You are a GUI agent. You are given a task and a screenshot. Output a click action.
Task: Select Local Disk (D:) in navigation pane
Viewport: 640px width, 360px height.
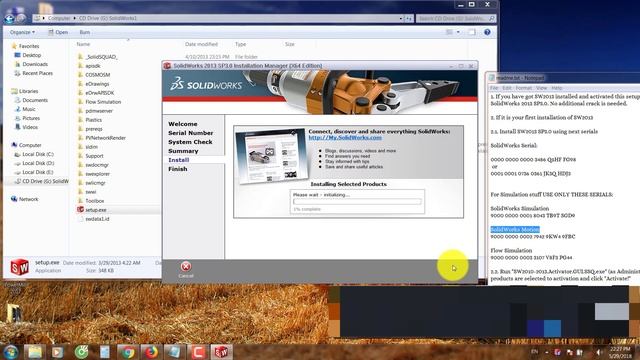click(x=38, y=163)
